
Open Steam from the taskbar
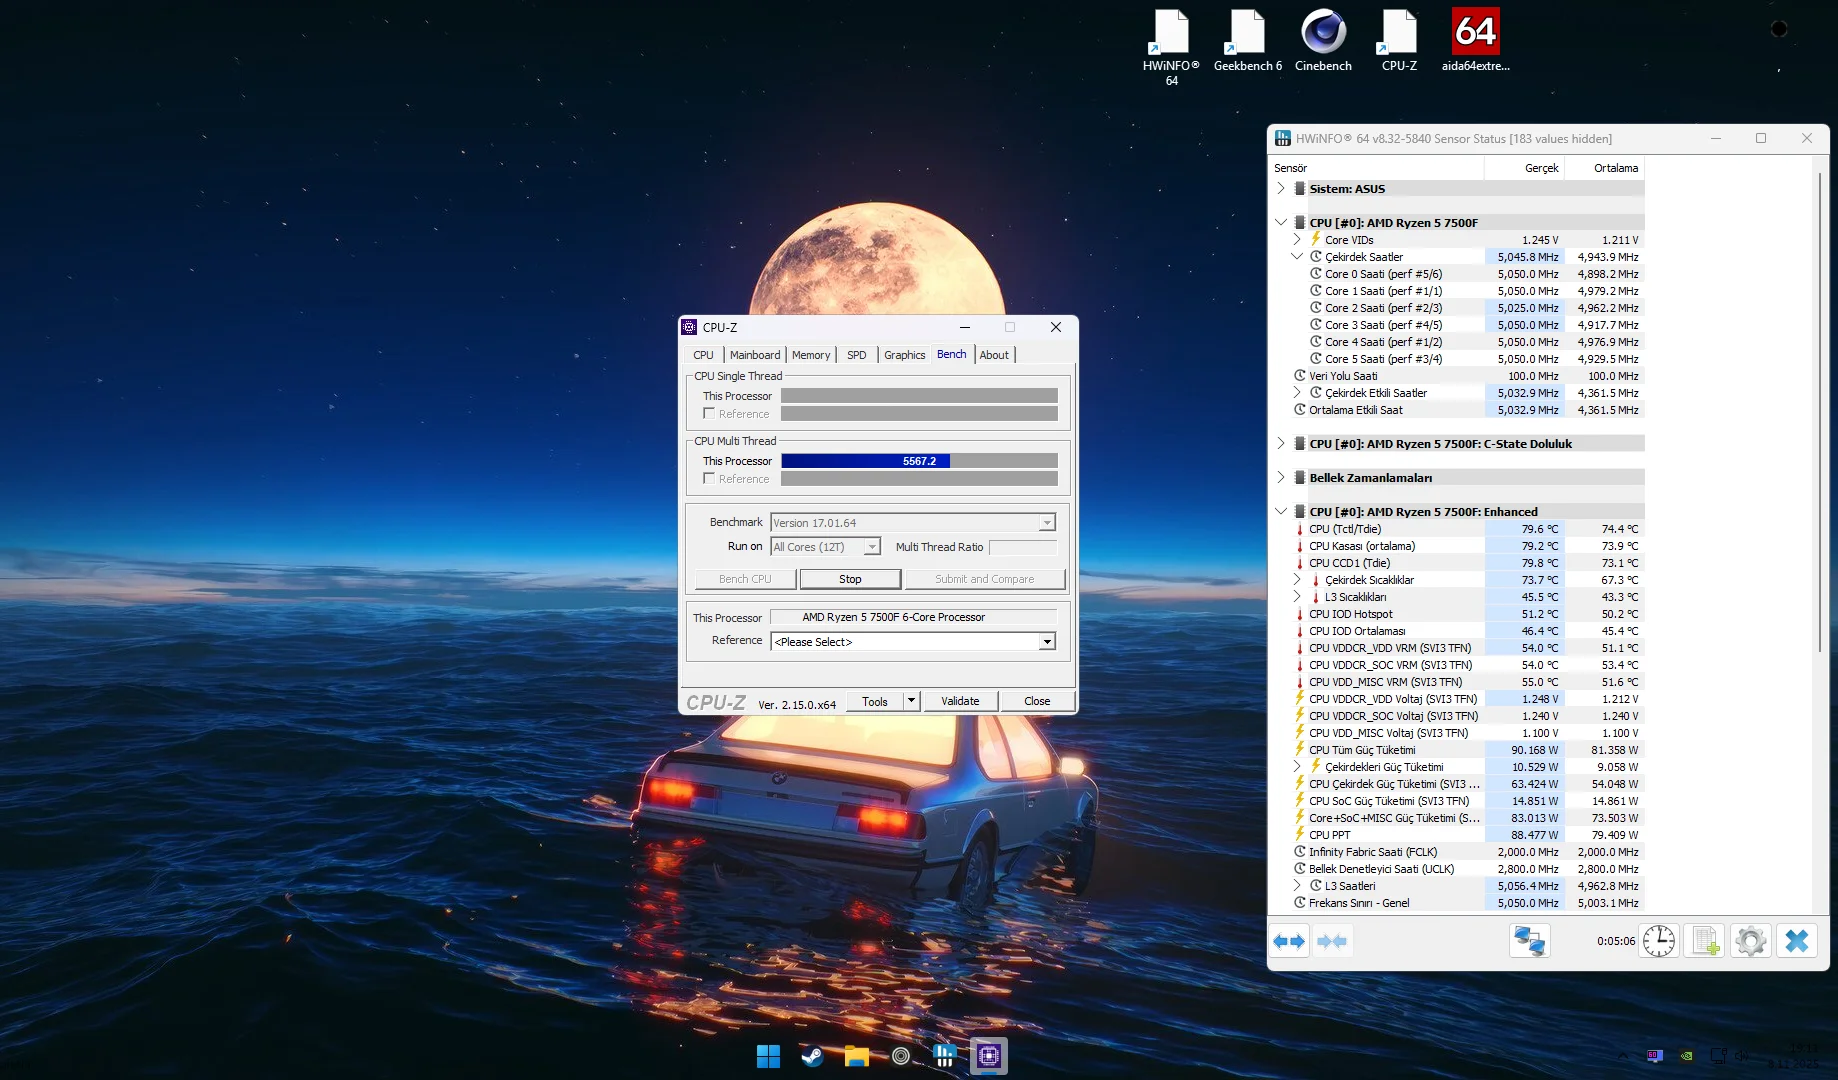coord(812,1056)
